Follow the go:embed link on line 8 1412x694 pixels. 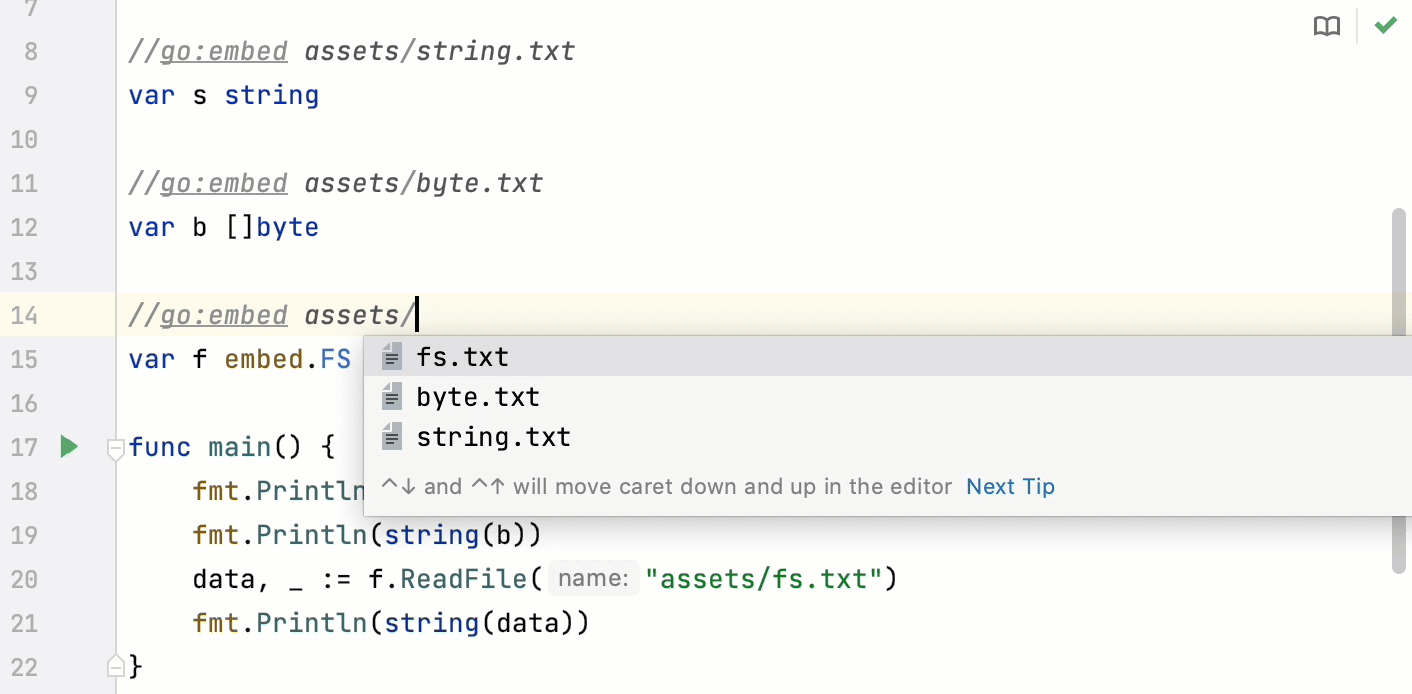point(224,50)
